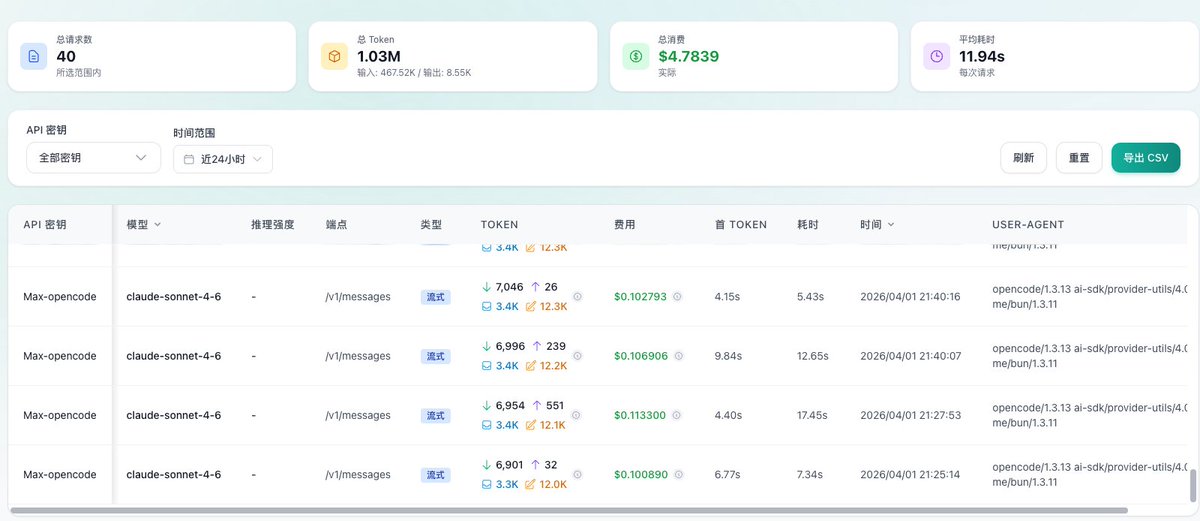
Task: Click cache write icon beside 12.0K
Action: pos(531,484)
